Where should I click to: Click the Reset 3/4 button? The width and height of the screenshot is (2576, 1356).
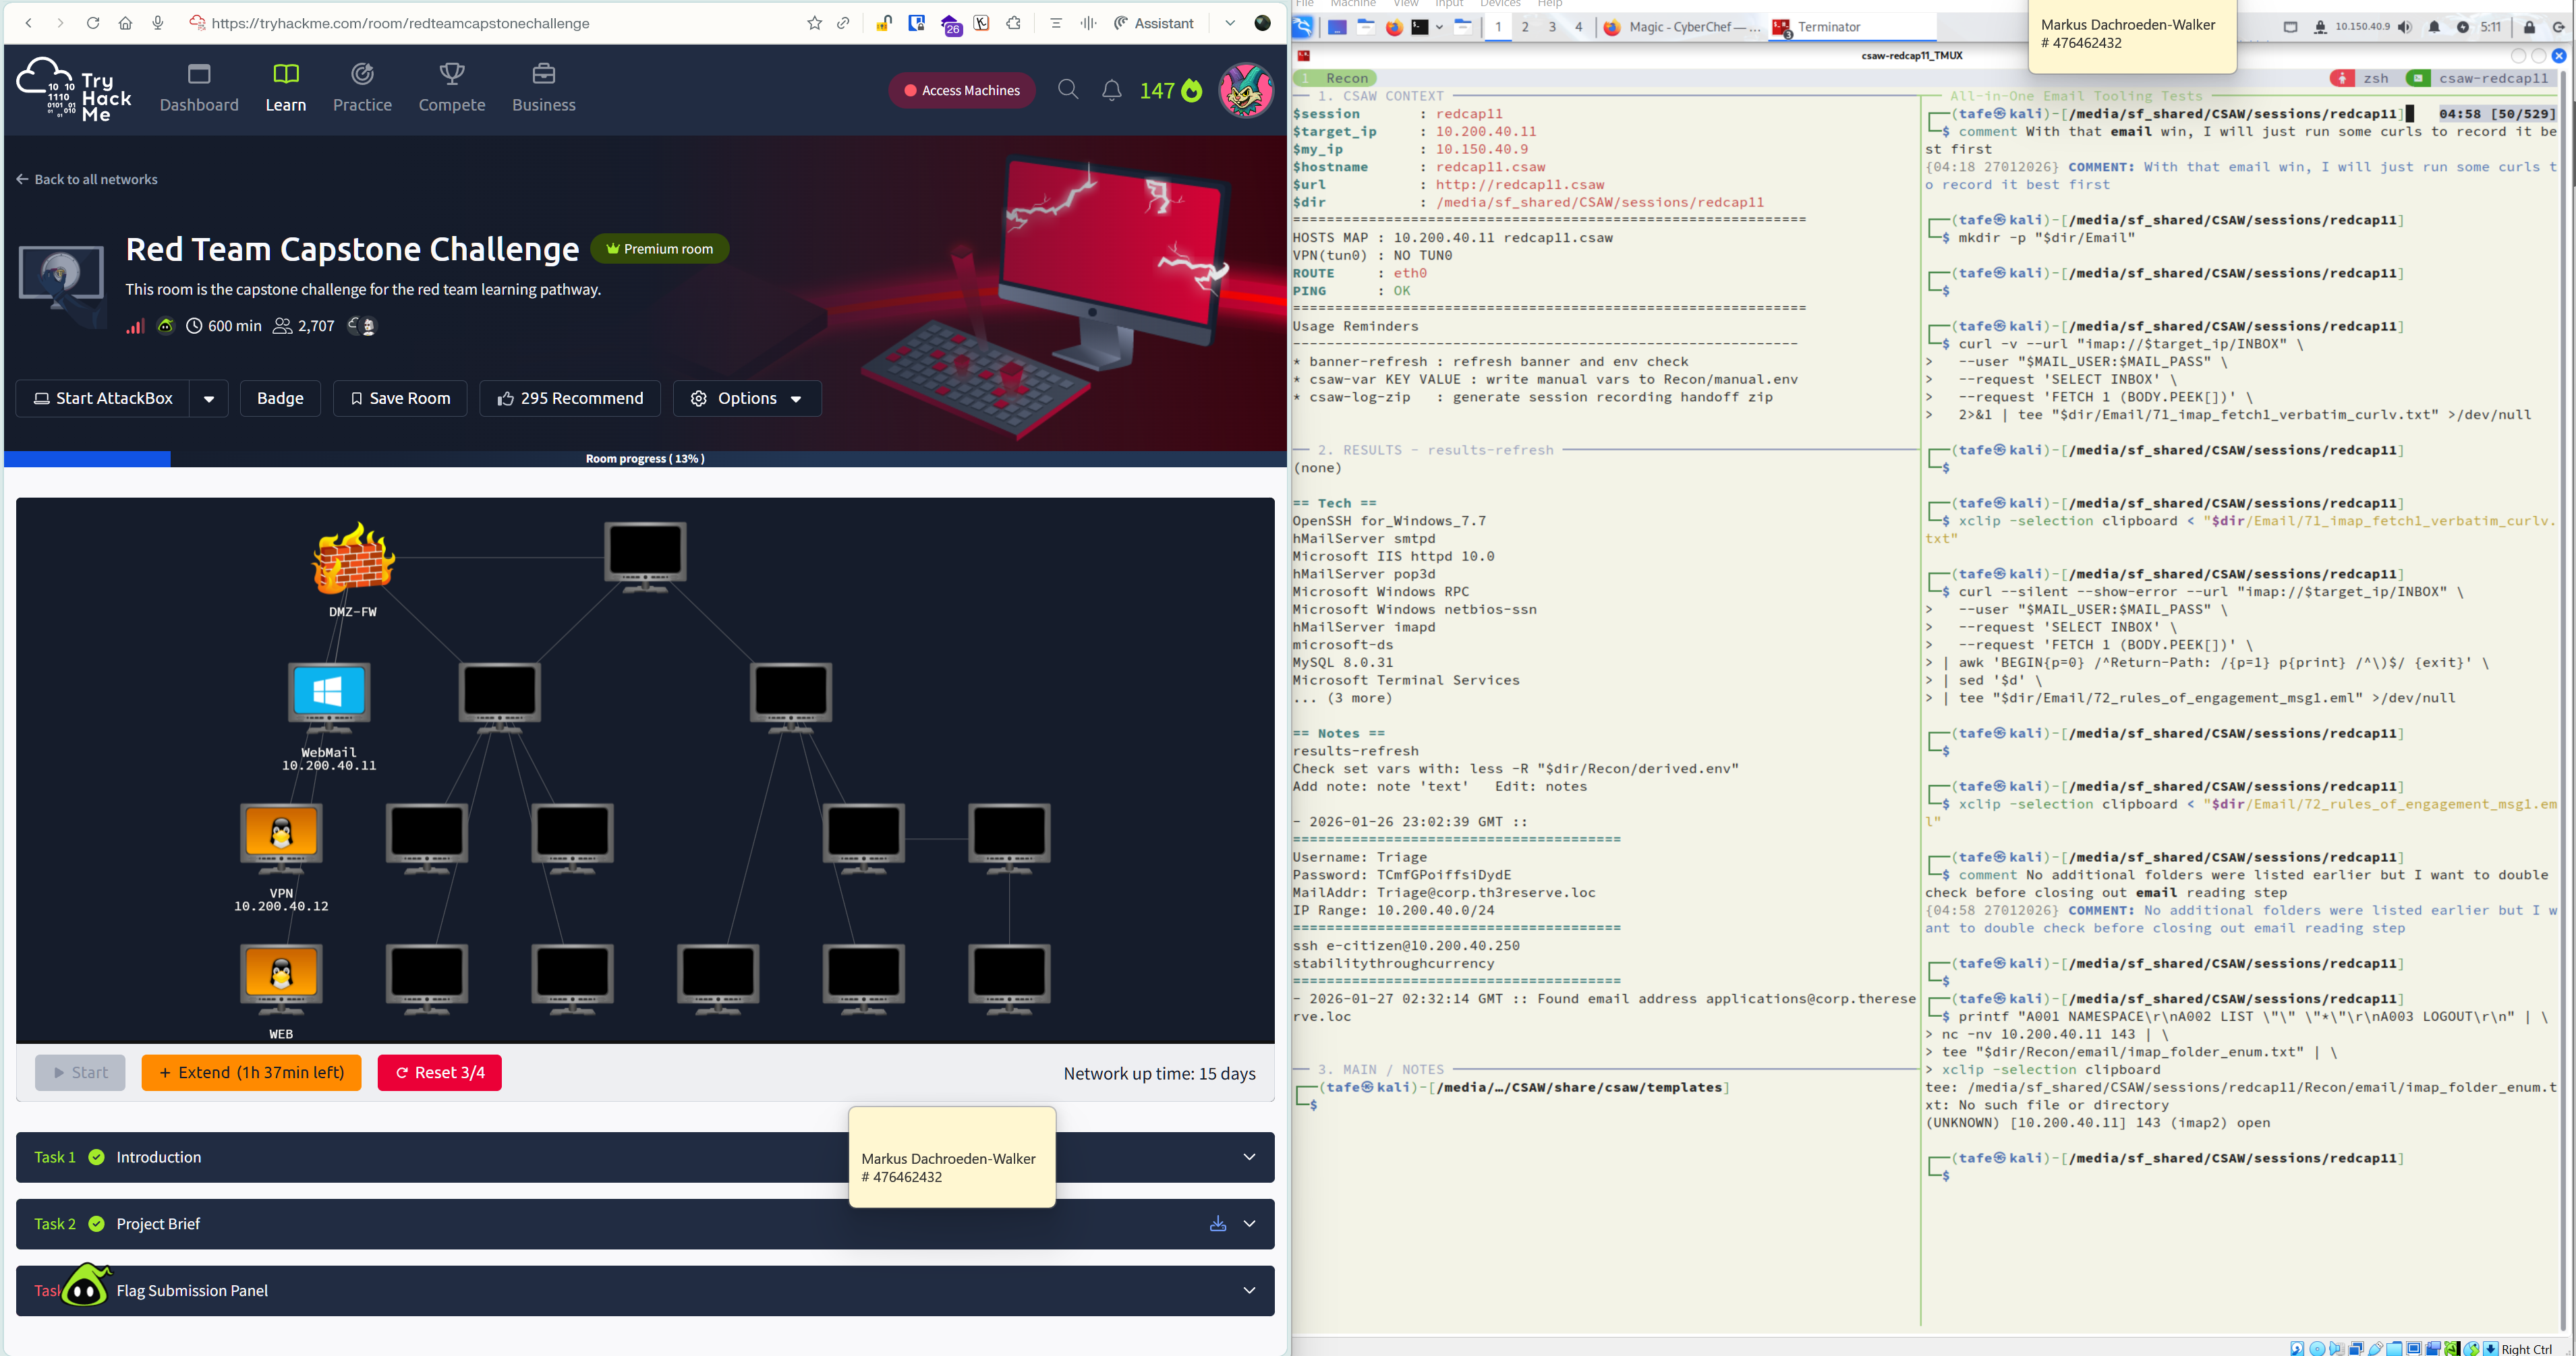click(439, 1073)
